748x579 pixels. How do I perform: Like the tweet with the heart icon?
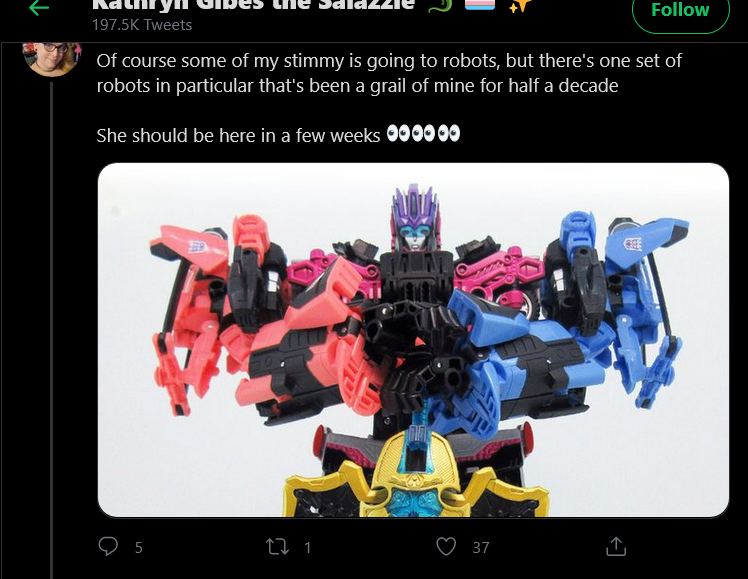click(x=446, y=547)
